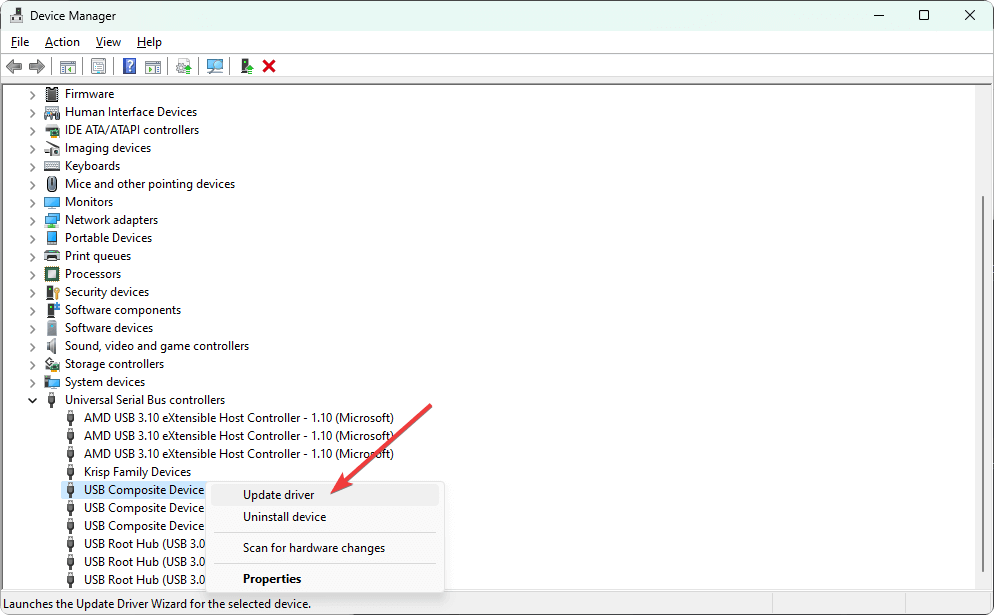The image size is (994, 615).
Task: Open the Help menu
Action: click(x=150, y=42)
